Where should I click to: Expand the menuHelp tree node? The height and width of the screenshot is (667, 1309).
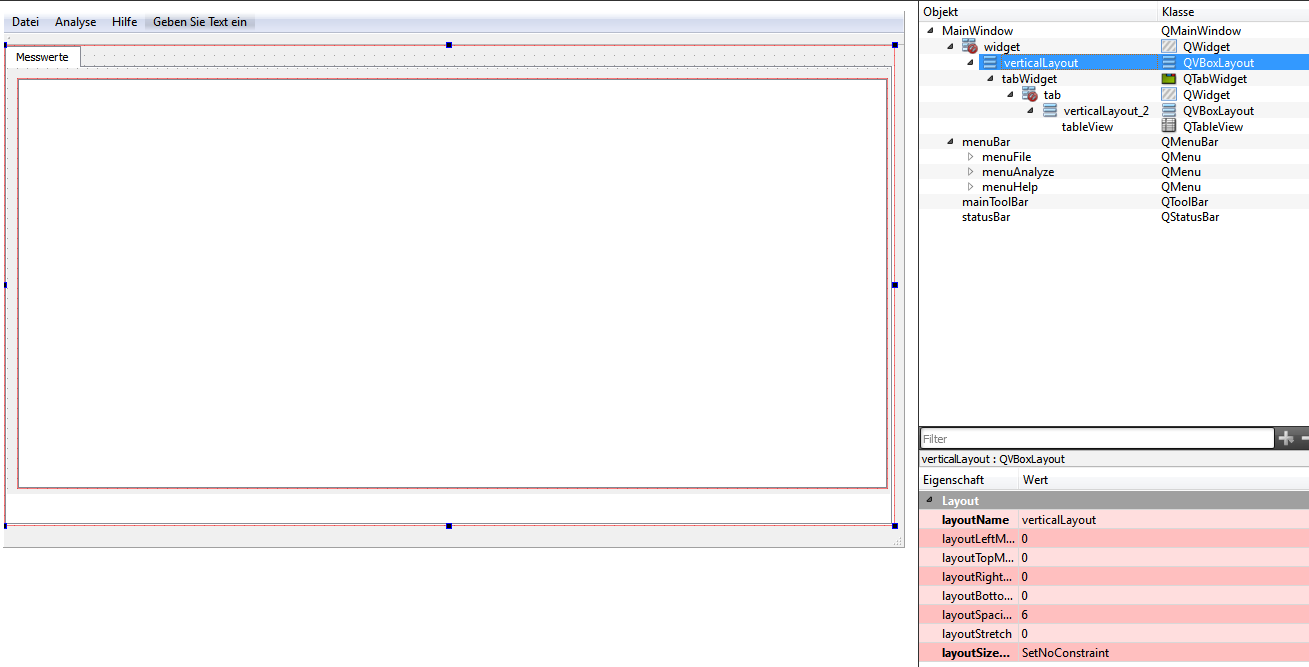click(x=970, y=187)
